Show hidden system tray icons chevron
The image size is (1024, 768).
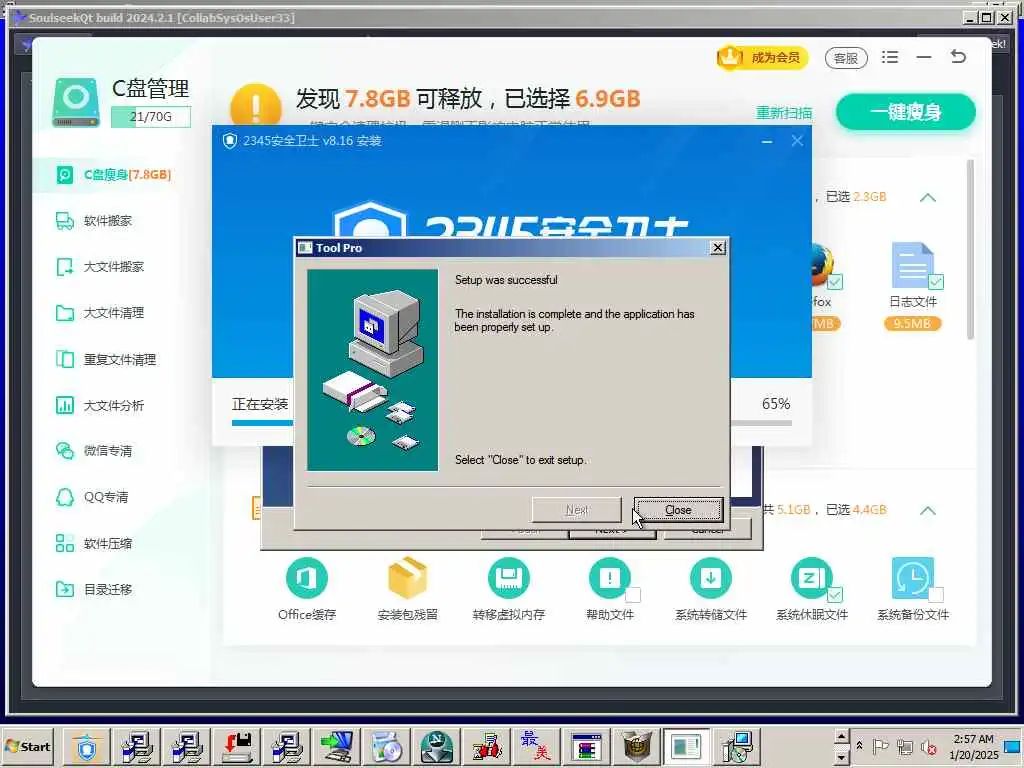coord(859,745)
